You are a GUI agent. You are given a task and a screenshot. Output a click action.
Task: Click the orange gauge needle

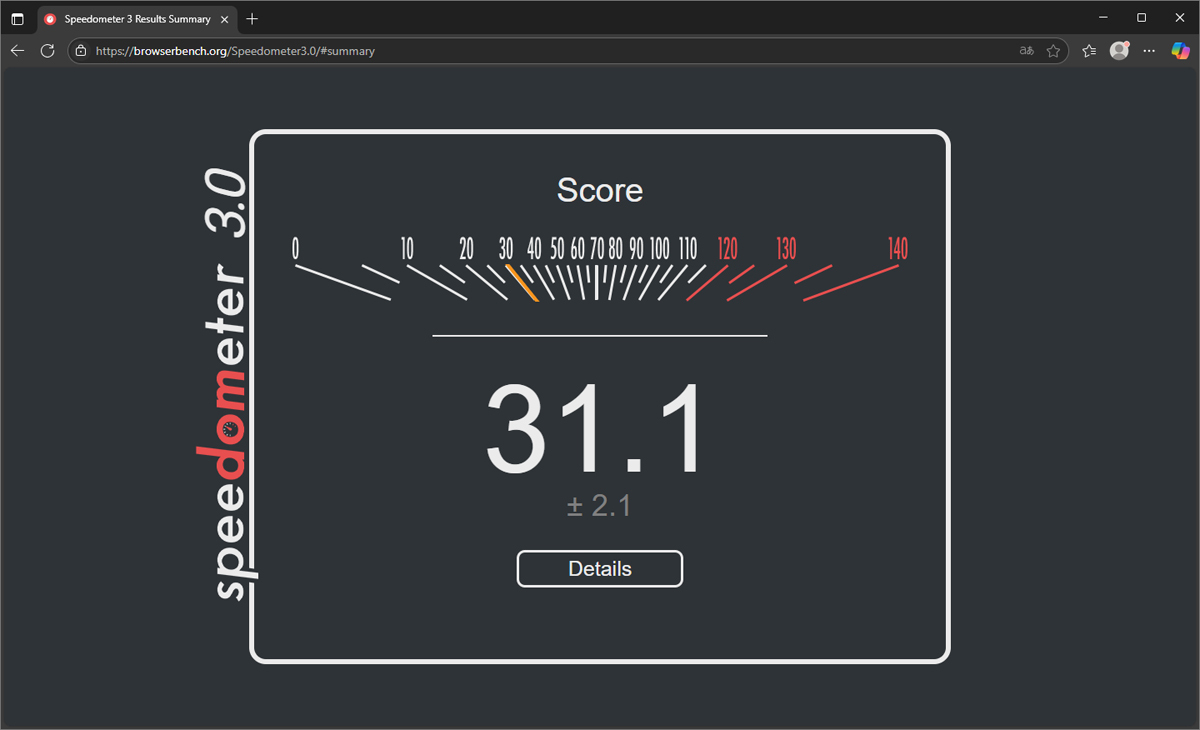click(x=522, y=283)
